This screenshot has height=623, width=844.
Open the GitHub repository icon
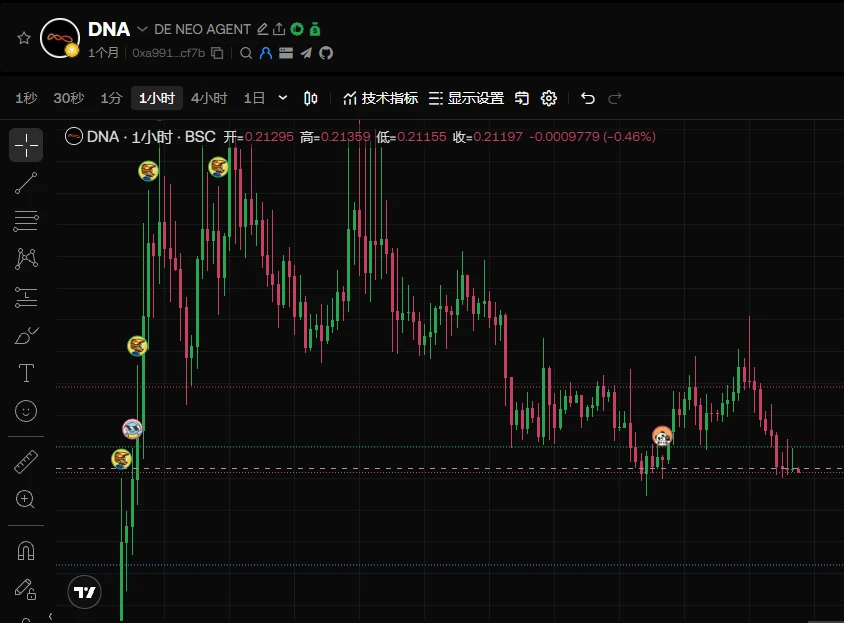(326, 53)
